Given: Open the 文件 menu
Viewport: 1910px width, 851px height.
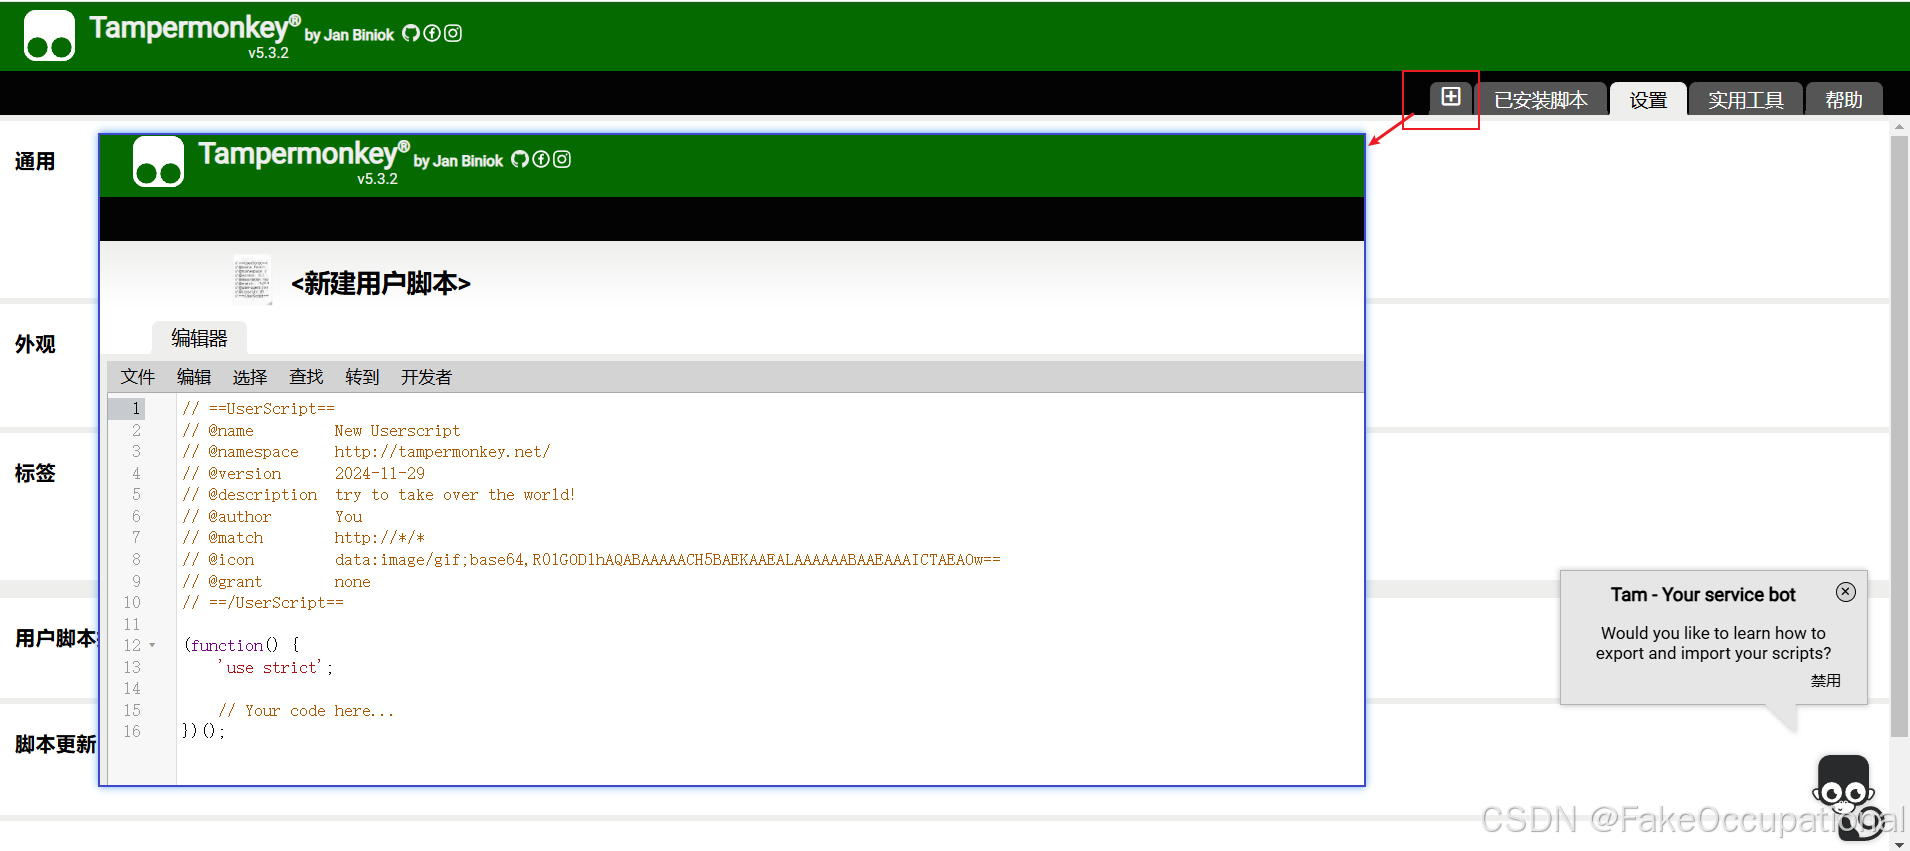Looking at the screenshot, I should 138,377.
